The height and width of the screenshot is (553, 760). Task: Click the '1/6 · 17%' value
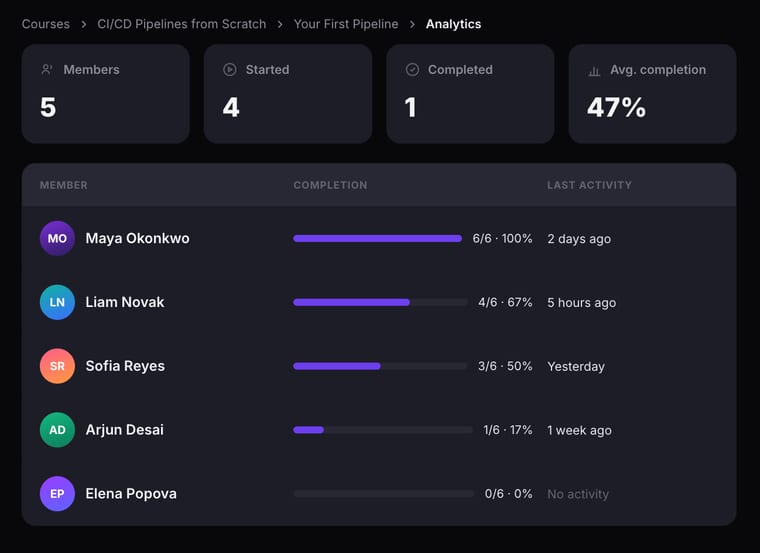click(508, 430)
